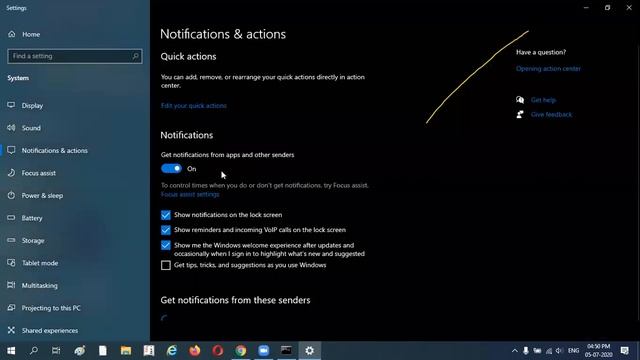
Task: Open taskbar Search
Action: point(34,351)
